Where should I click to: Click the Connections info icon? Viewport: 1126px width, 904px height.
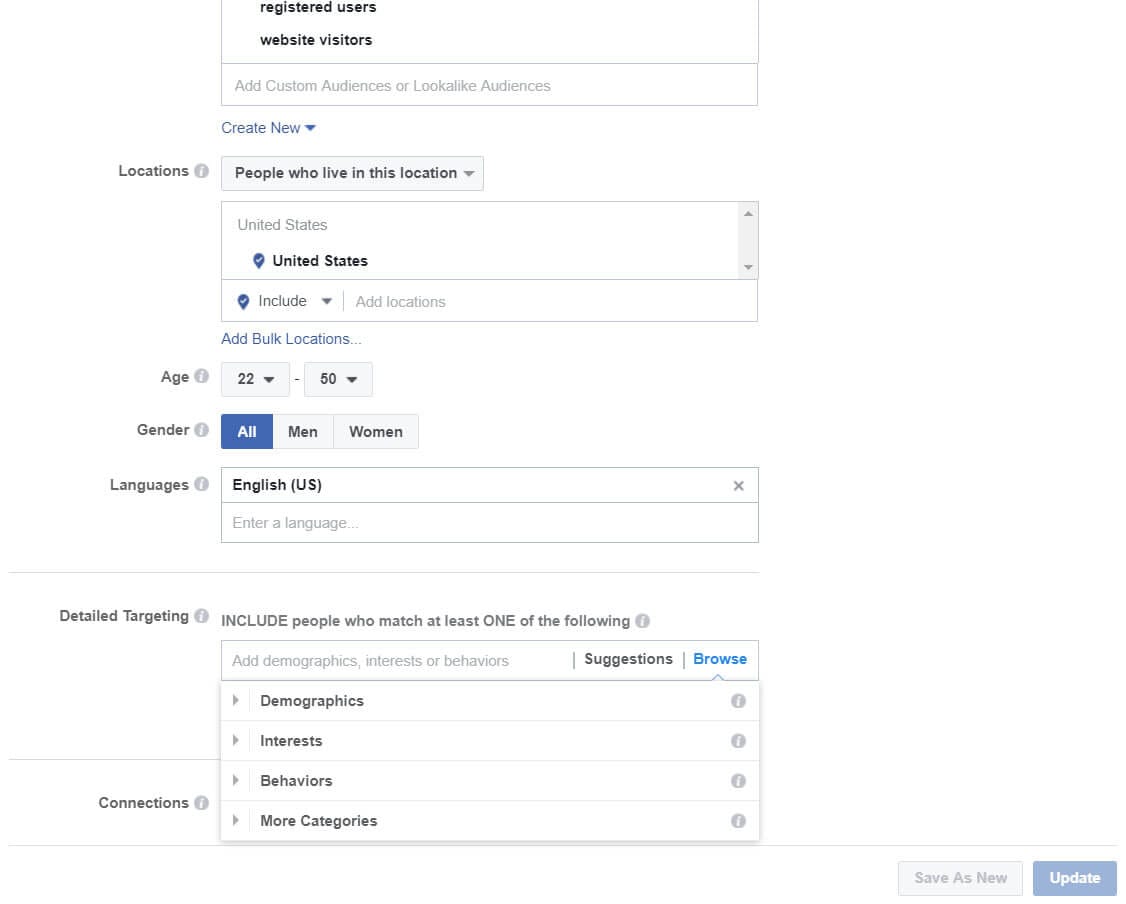(202, 803)
